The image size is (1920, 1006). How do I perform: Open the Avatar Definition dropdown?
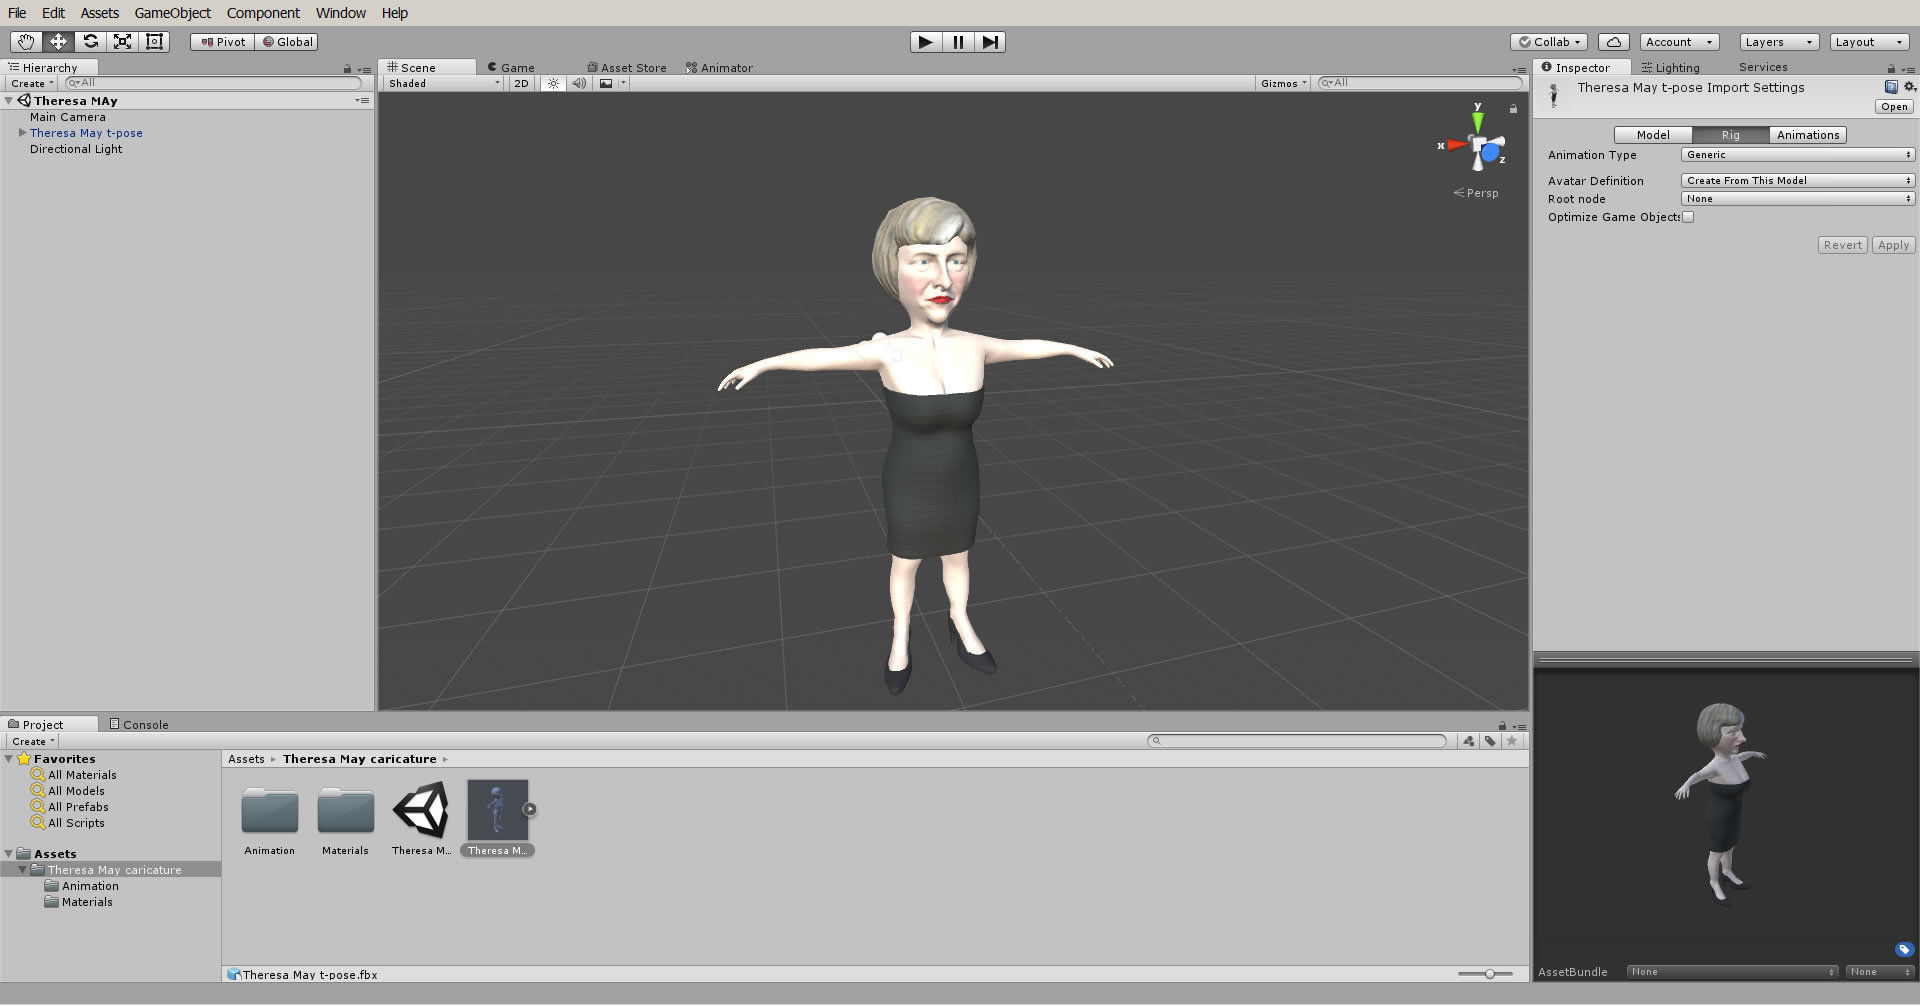click(1798, 181)
